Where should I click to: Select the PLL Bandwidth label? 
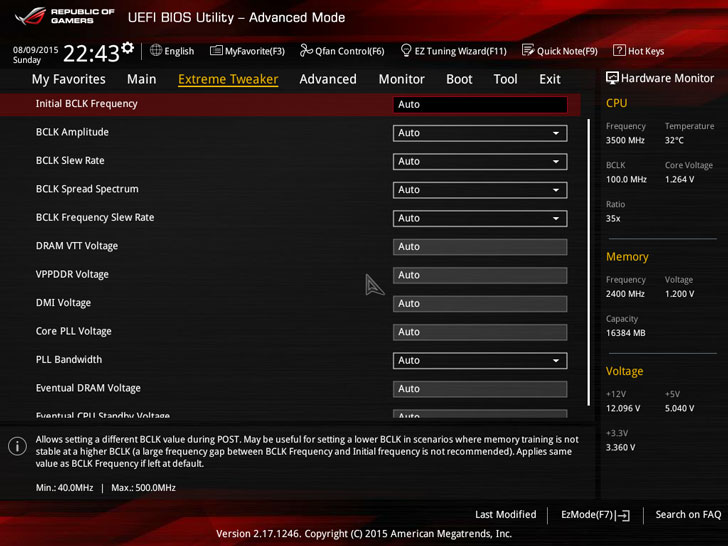tap(69, 359)
